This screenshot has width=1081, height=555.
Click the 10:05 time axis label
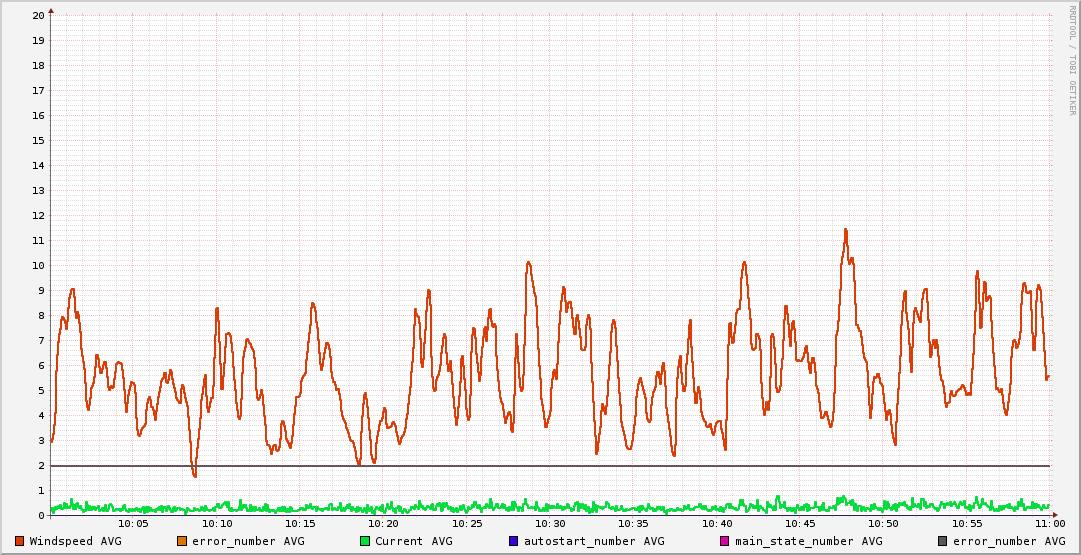click(133, 523)
